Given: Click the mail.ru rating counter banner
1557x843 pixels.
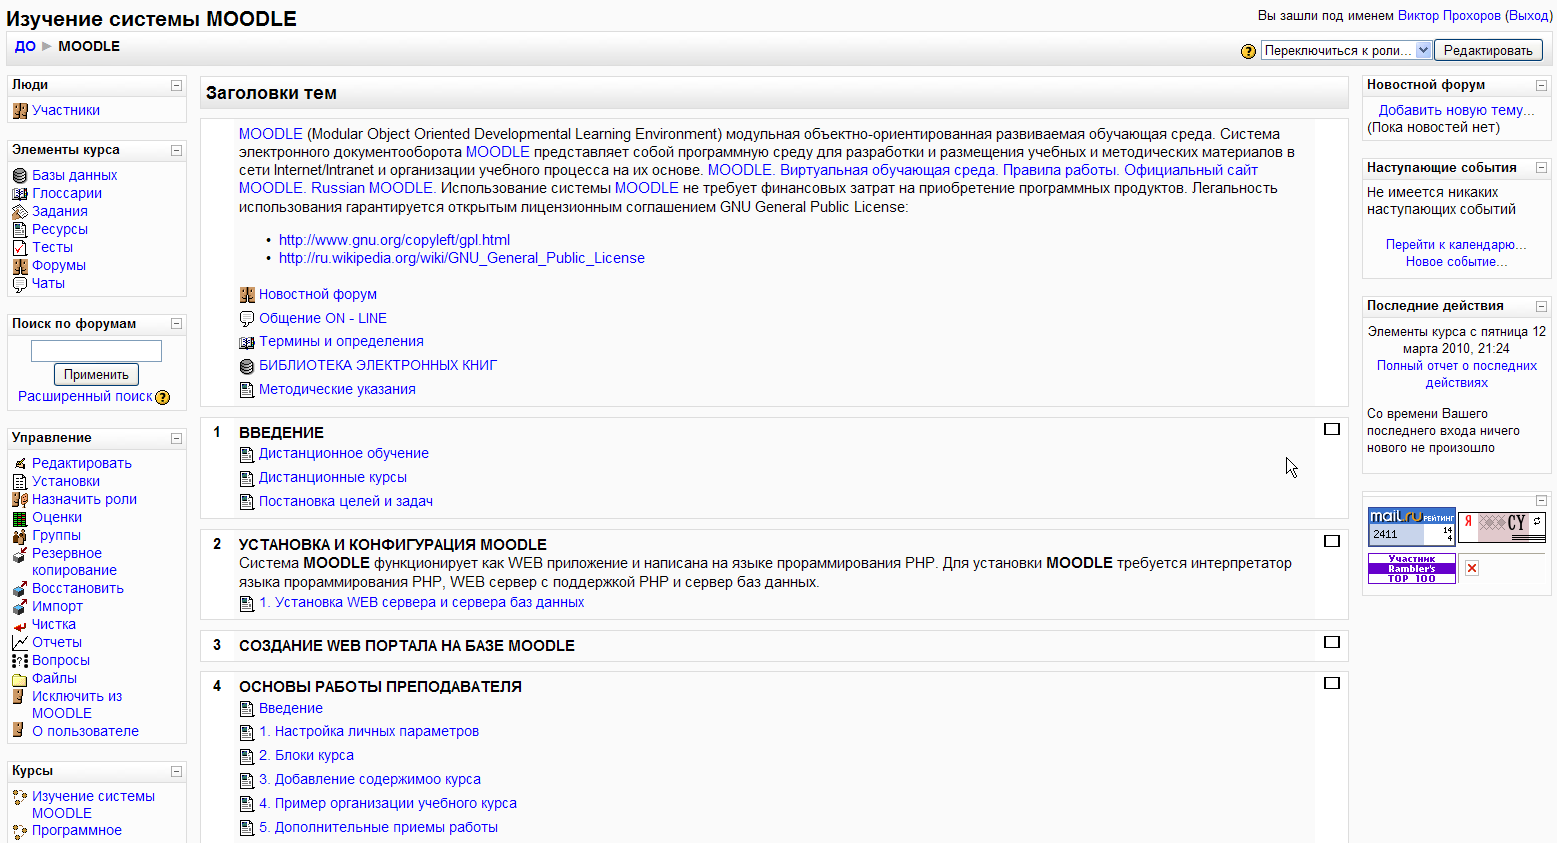Looking at the screenshot, I should click(x=1412, y=527).
